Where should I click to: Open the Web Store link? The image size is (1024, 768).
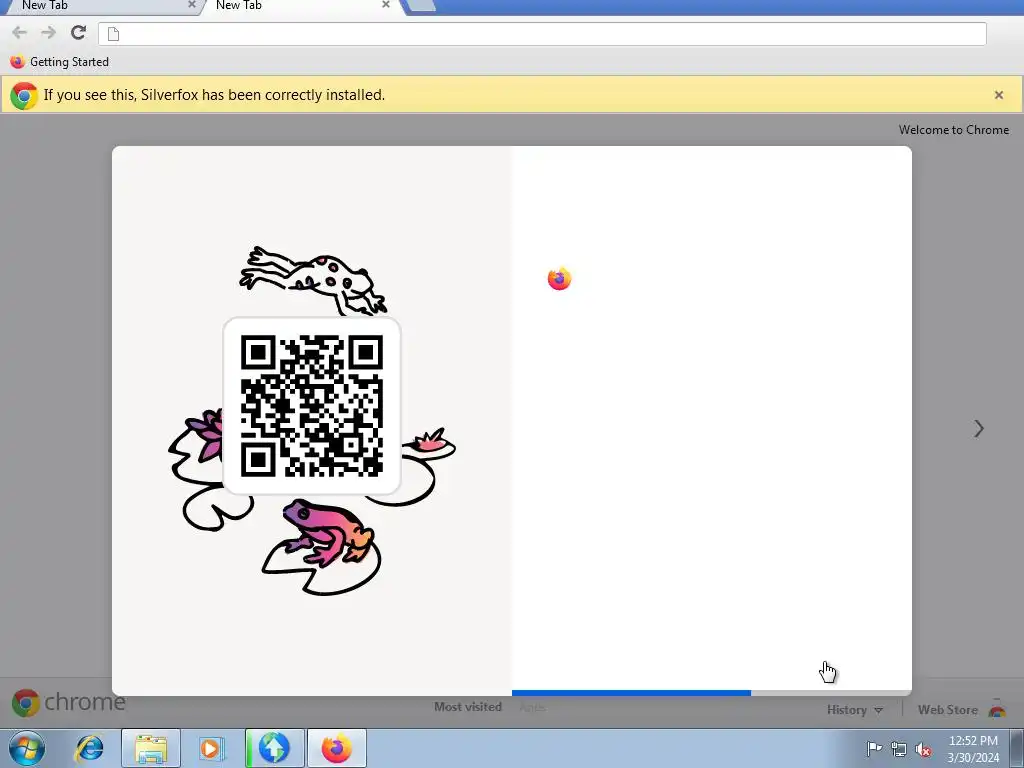(x=948, y=710)
